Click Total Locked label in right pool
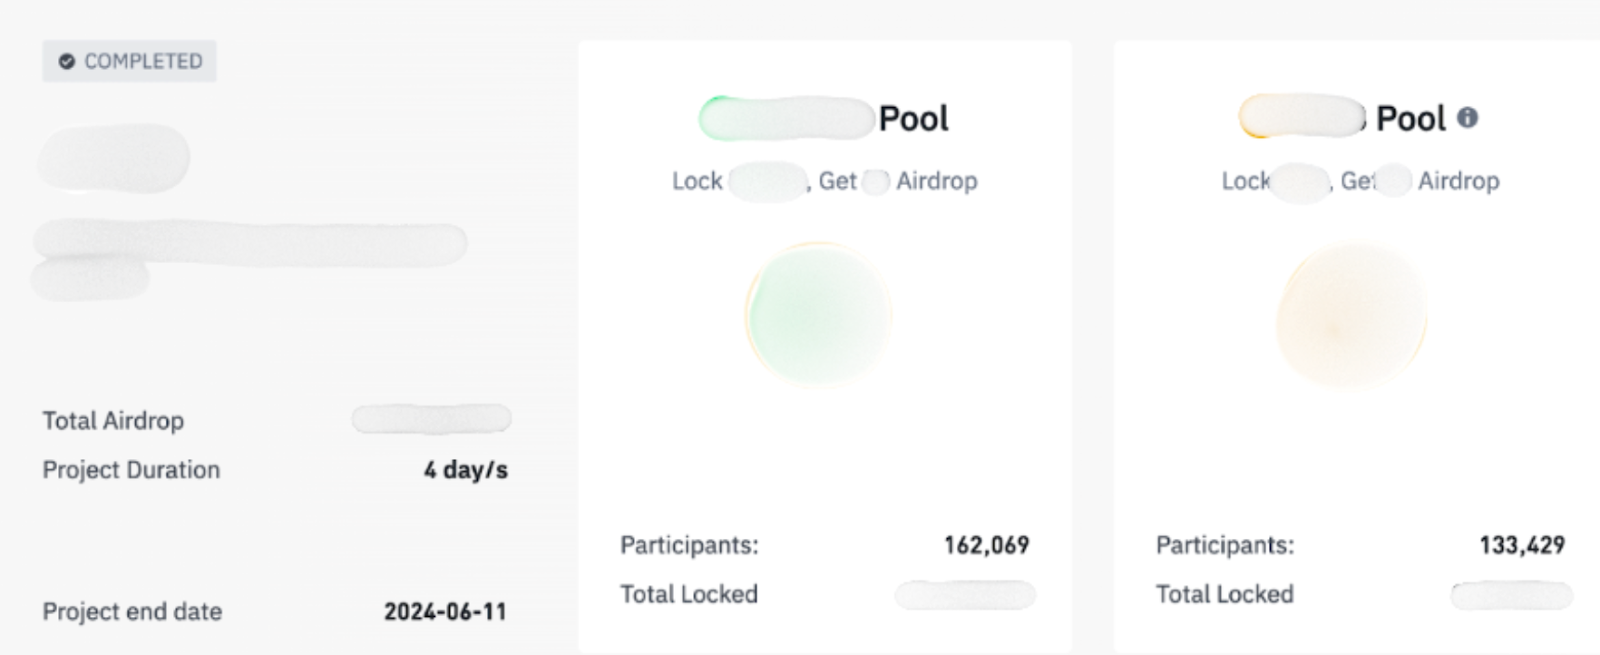 click(1225, 594)
